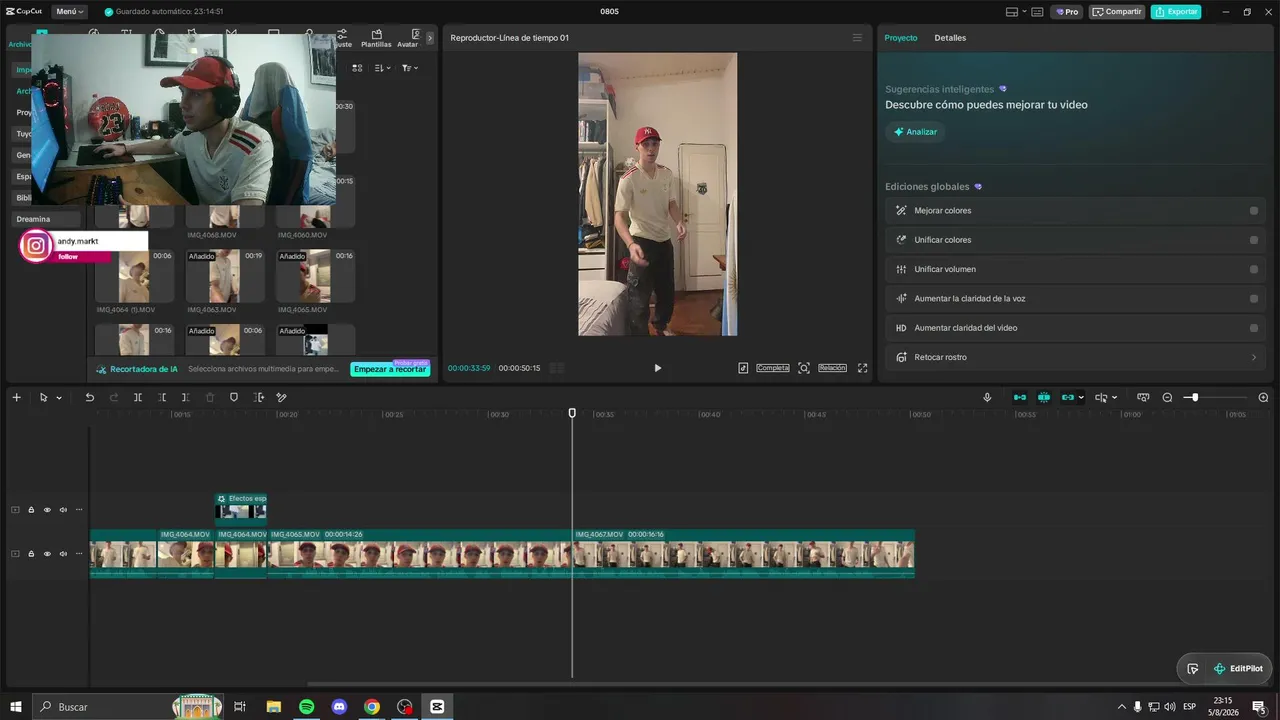Expand the Retocar rostro options
The image size is (1280, 720).
click(x=1254, y=357)
